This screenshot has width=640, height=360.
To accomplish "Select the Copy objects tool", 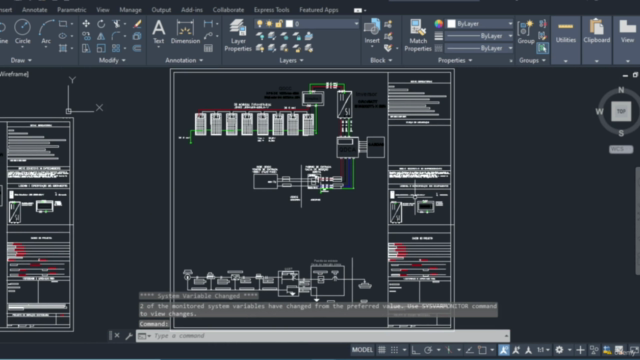I will (x=86, y=36).
